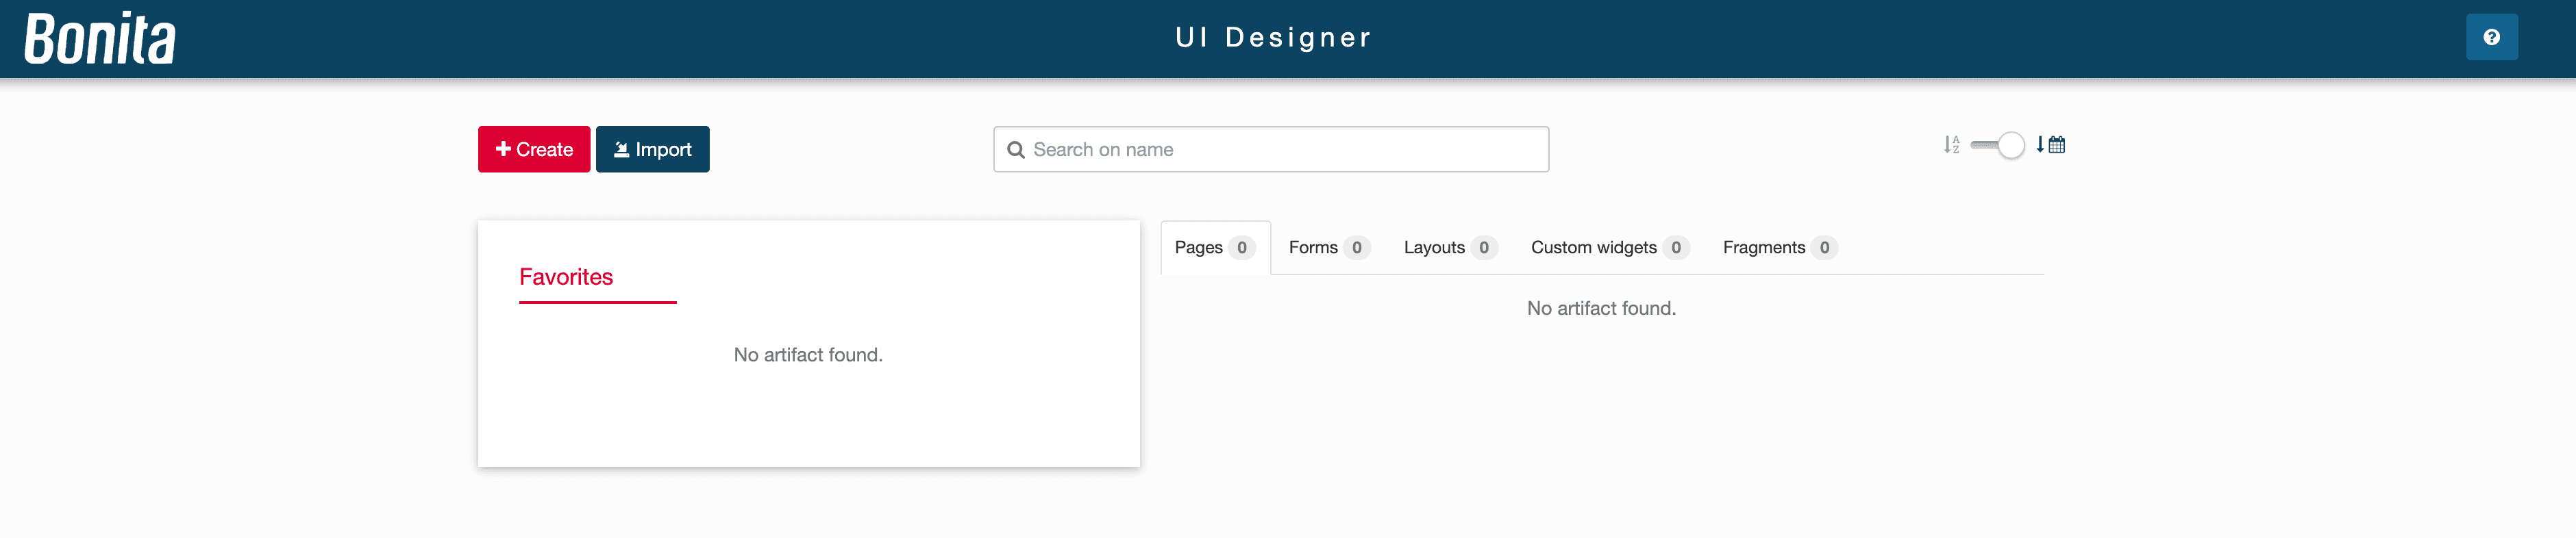Click the Bonita logo

[100, 39]
